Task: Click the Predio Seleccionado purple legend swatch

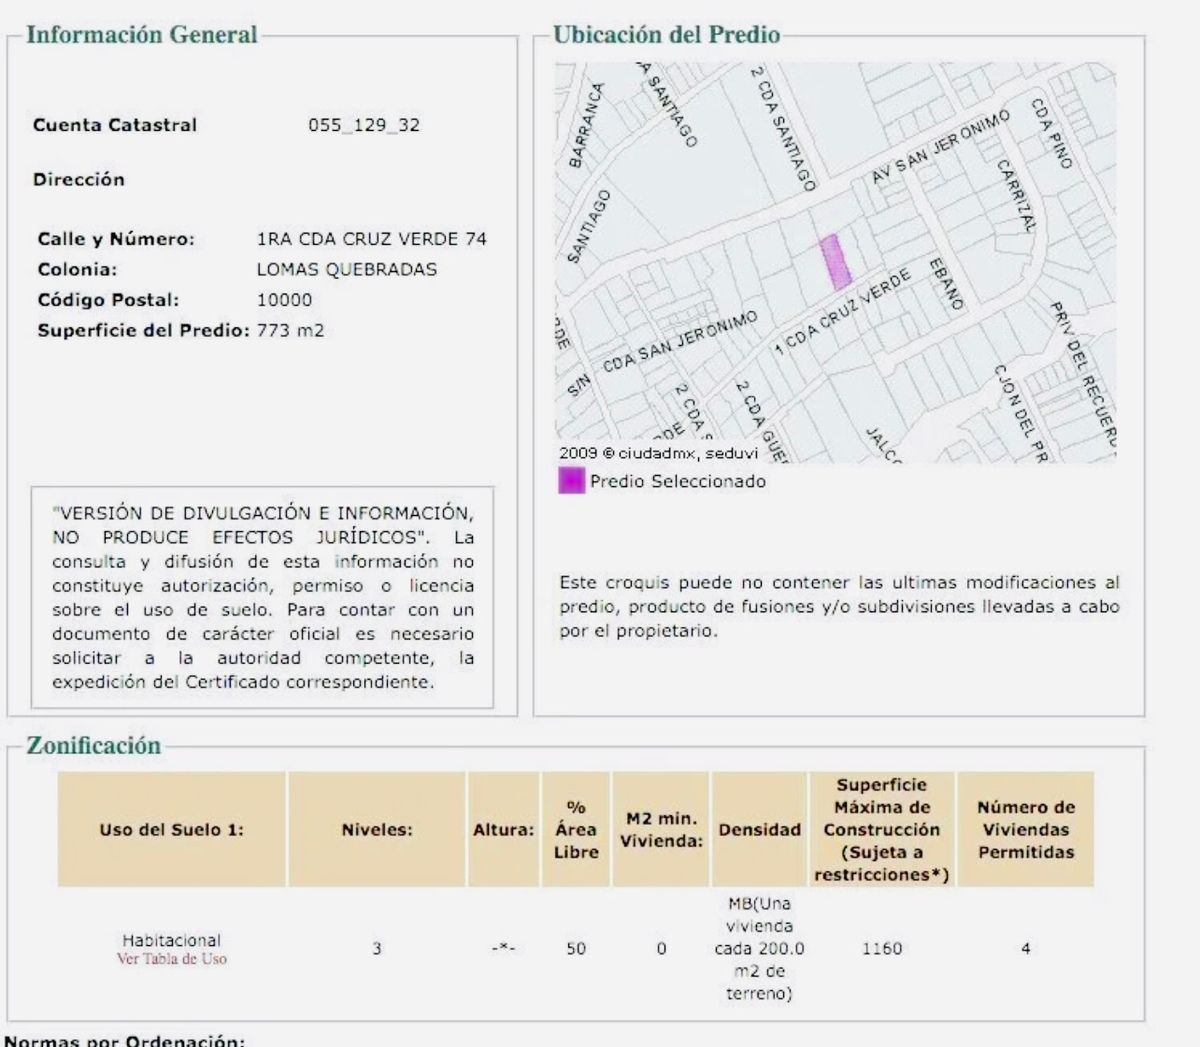Action: click(570, 481)
